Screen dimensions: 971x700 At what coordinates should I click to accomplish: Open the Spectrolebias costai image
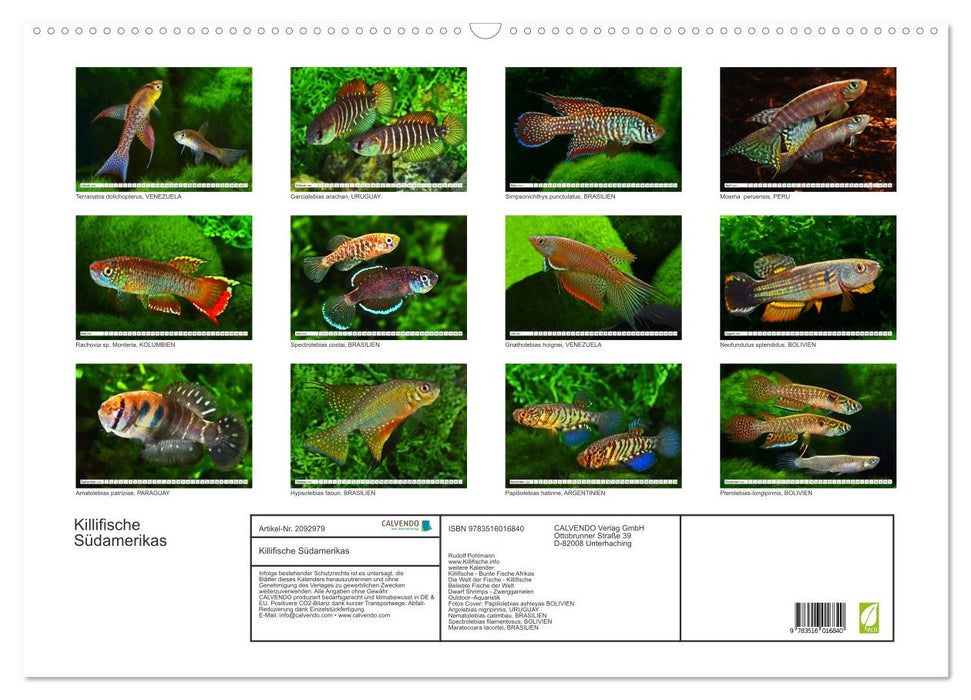coord(378,277)
